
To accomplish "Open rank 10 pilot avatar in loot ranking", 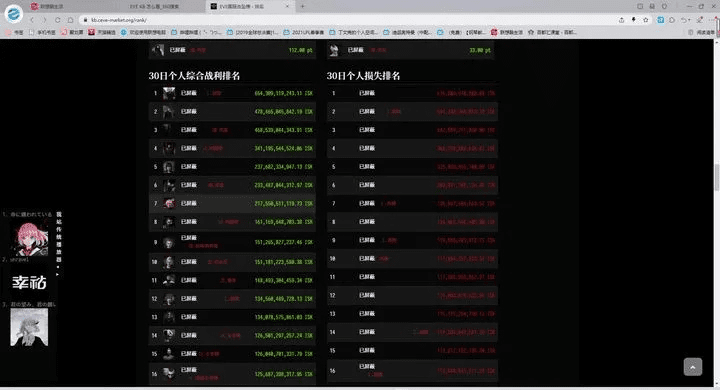I will tap(169, 262).
